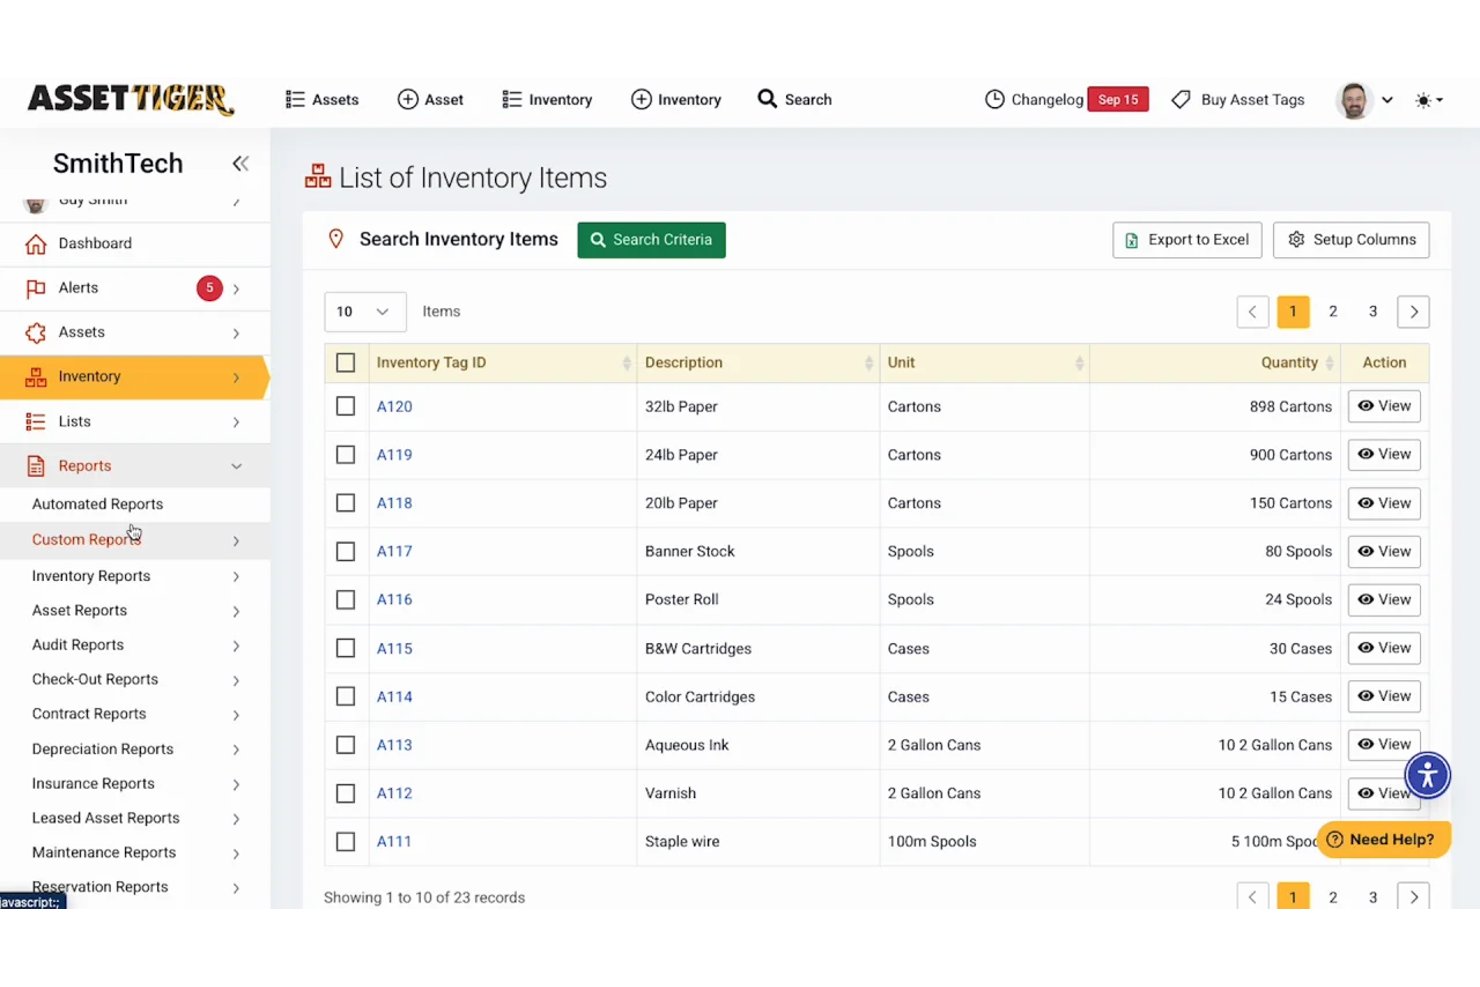Viewport: 1480px width, 987px height.
Task: Check the box for row A118
Action: click(346, 503)
